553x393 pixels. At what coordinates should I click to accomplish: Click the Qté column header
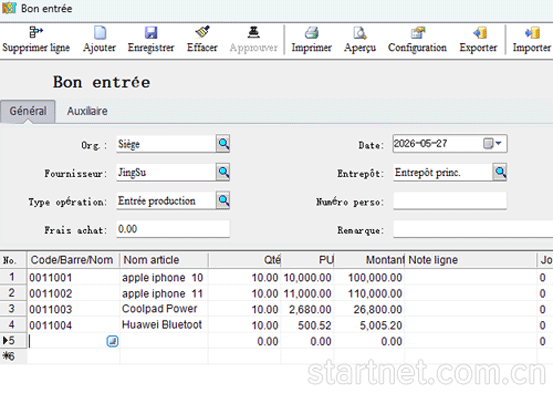tap(245, 260)
